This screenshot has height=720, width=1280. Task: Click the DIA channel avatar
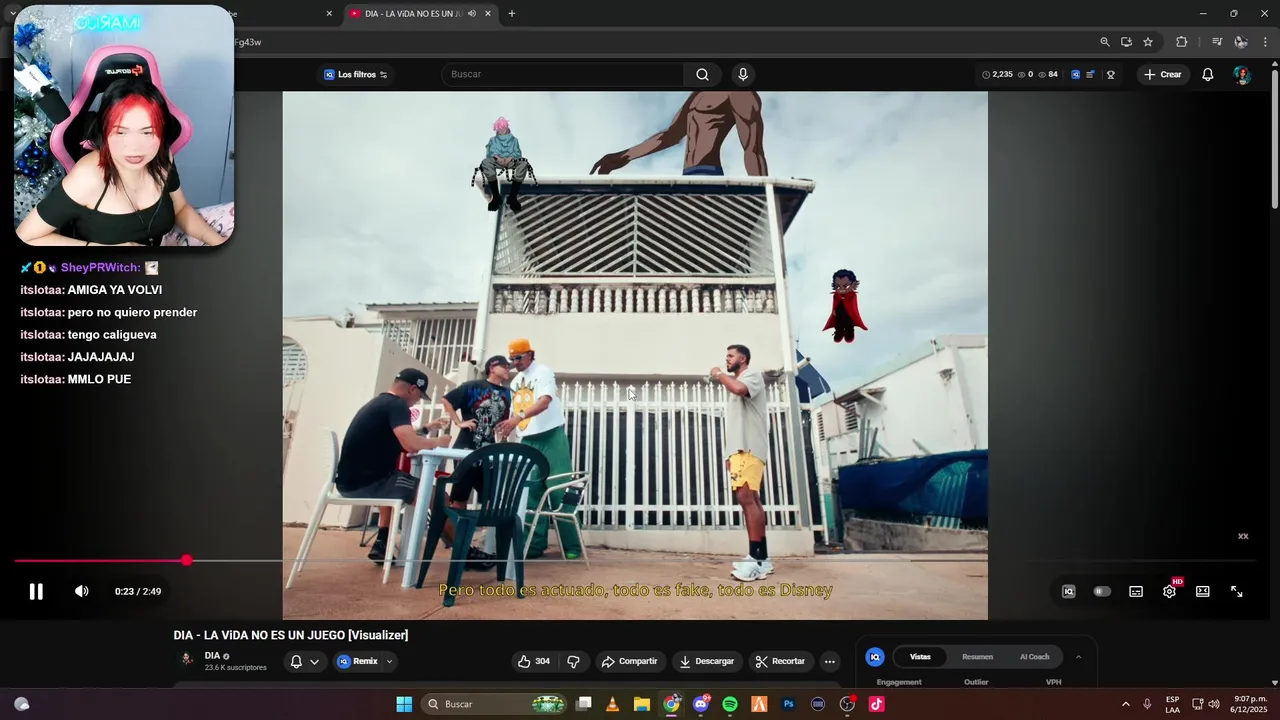[x=187, y=660]
